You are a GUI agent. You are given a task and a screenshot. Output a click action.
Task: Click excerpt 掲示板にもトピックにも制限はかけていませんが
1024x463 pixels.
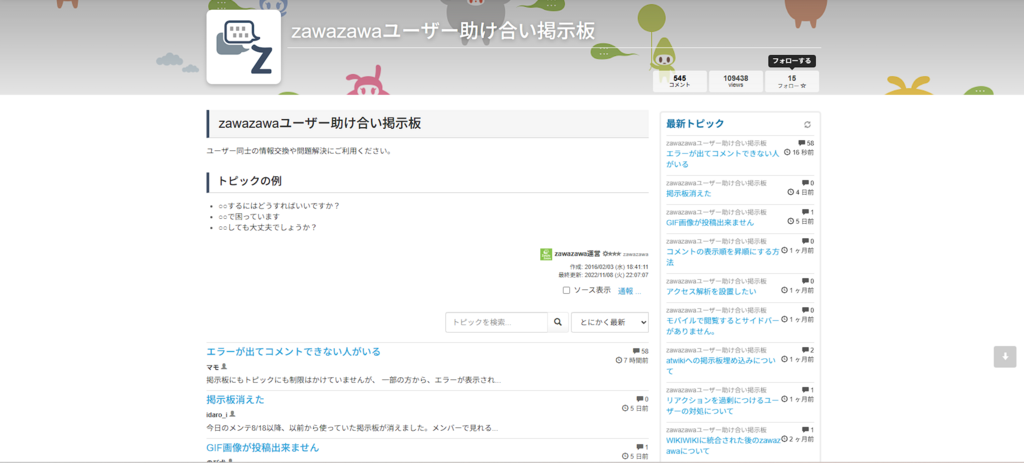(353, 379)
